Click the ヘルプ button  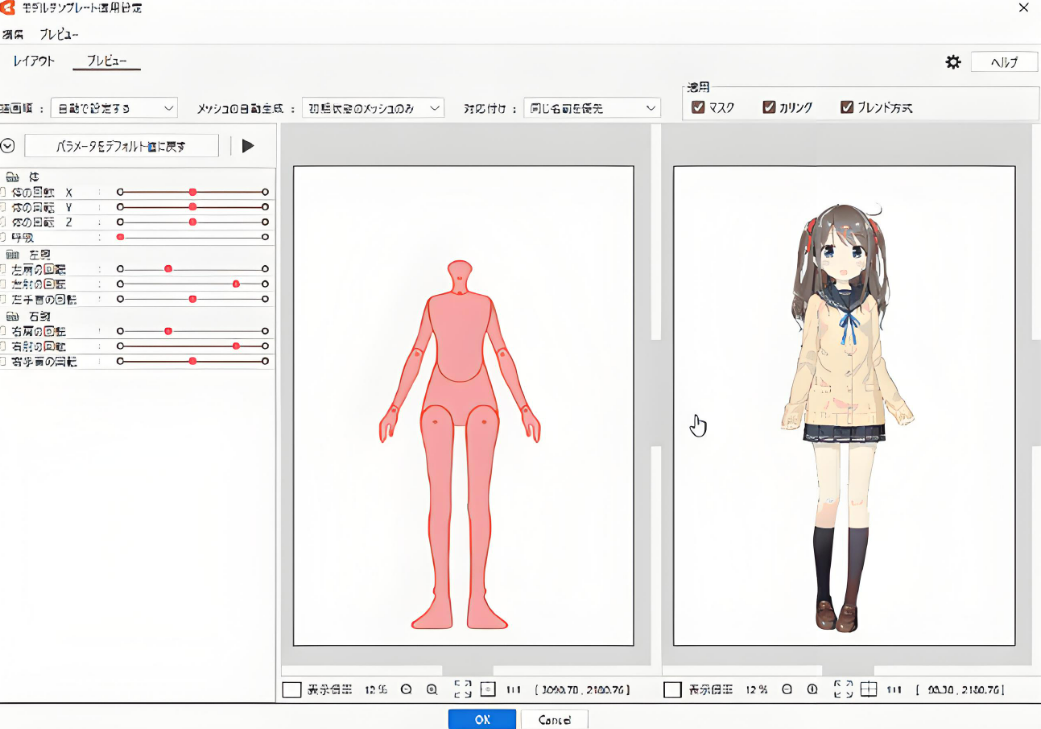point(1004,62)
